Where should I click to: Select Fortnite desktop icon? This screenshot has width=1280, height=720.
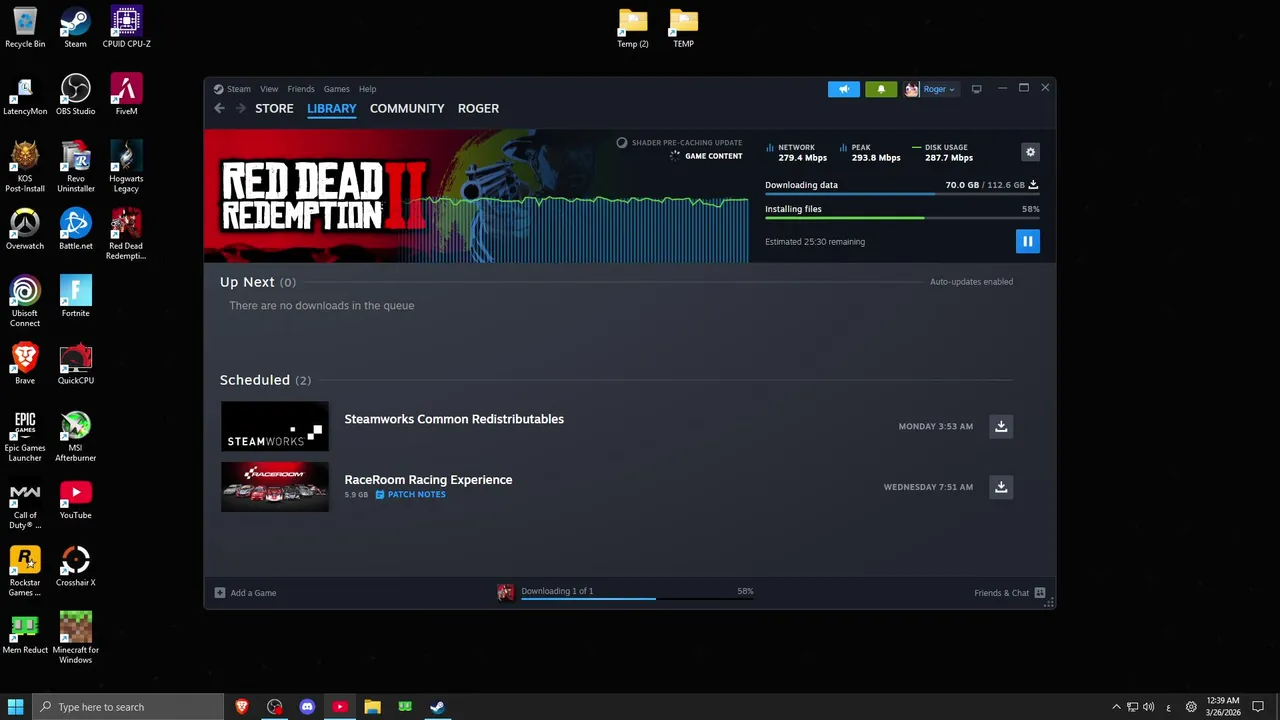(x=75, y=297)
